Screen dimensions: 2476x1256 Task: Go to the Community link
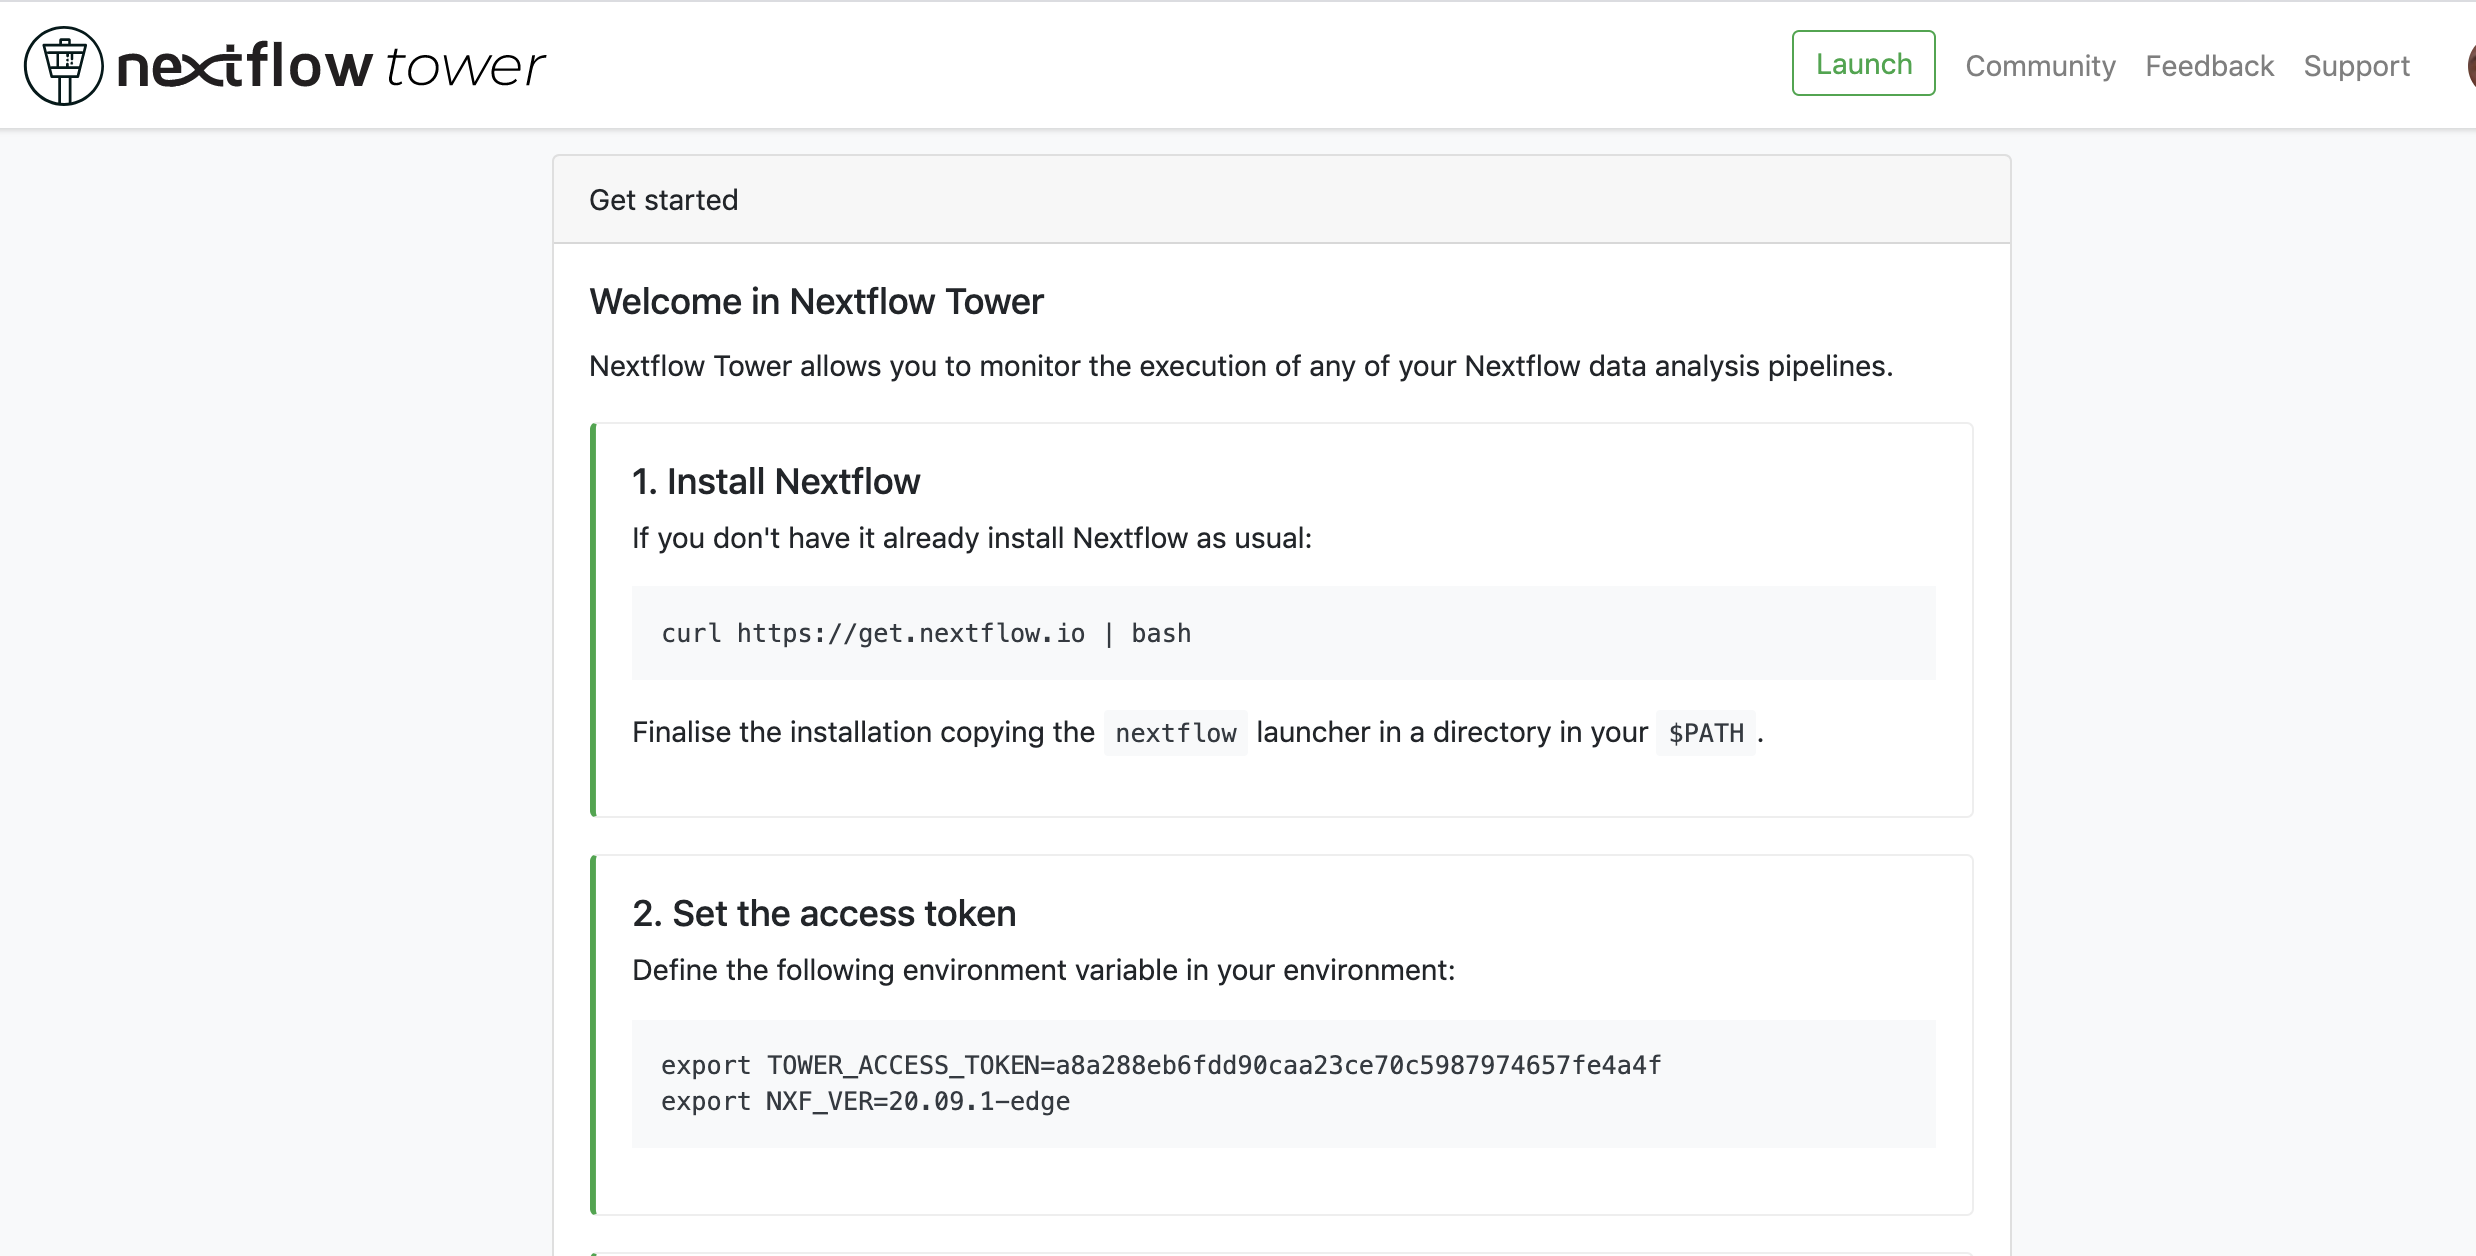2040,66
